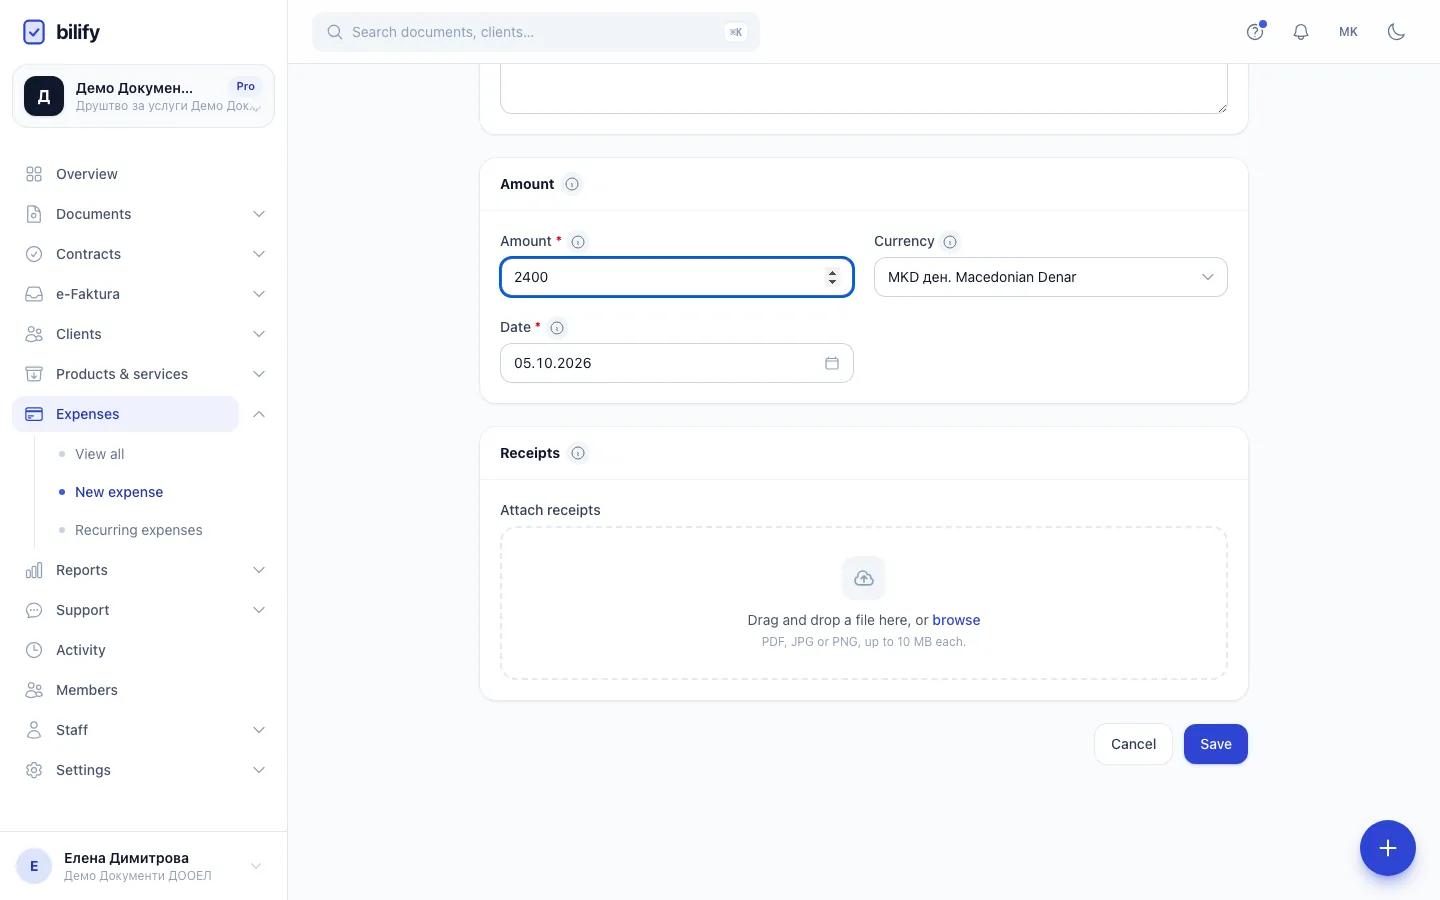Select New expense submenu item
1440x900 pixels.
(119, 492)
